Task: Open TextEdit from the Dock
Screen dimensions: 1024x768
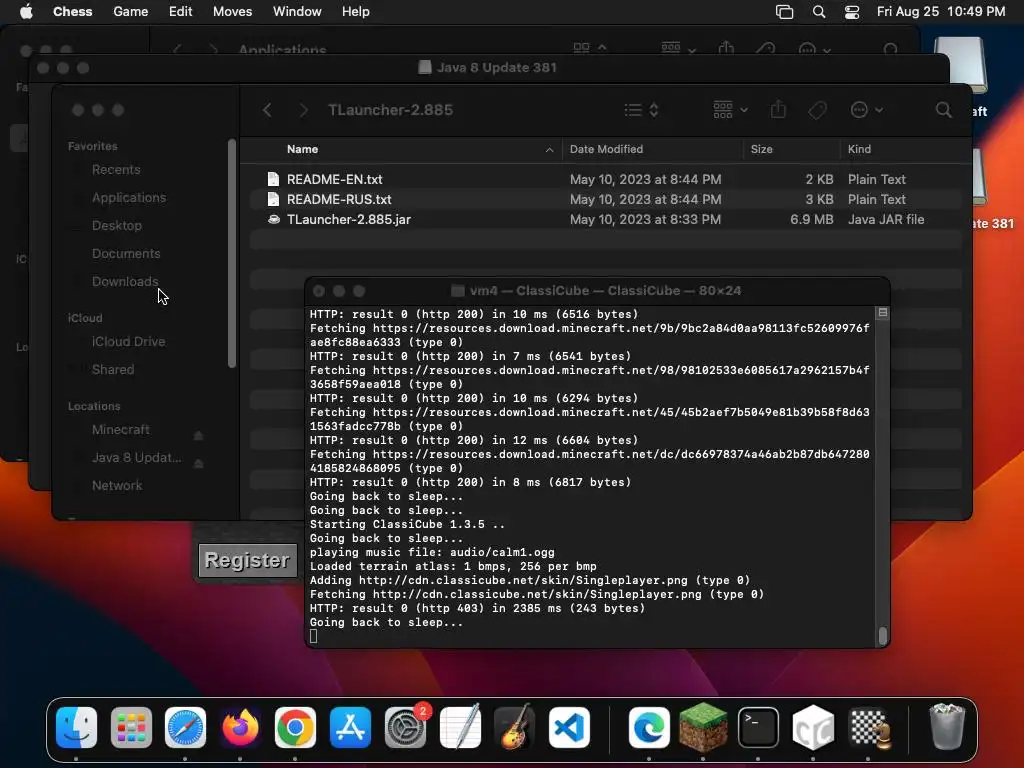Action: click(460, 728)
